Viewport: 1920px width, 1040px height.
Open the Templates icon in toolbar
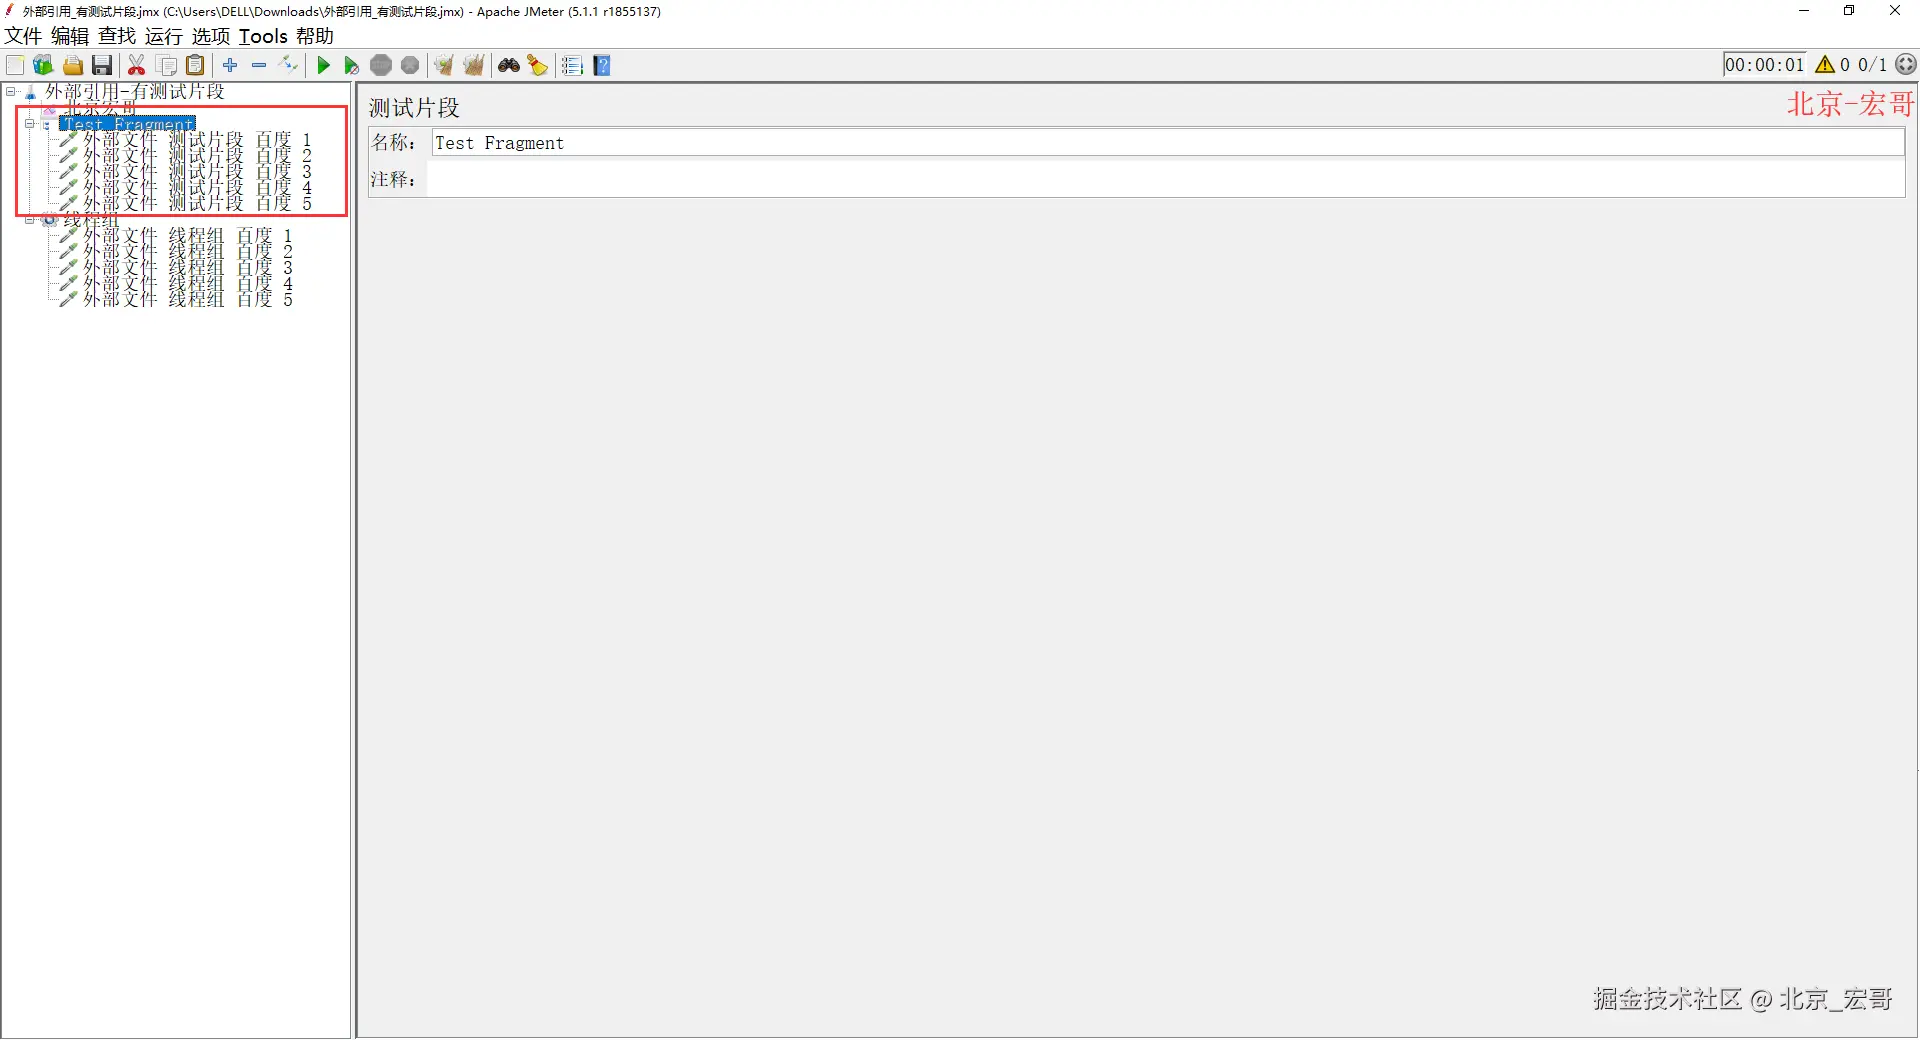(43, 66)
